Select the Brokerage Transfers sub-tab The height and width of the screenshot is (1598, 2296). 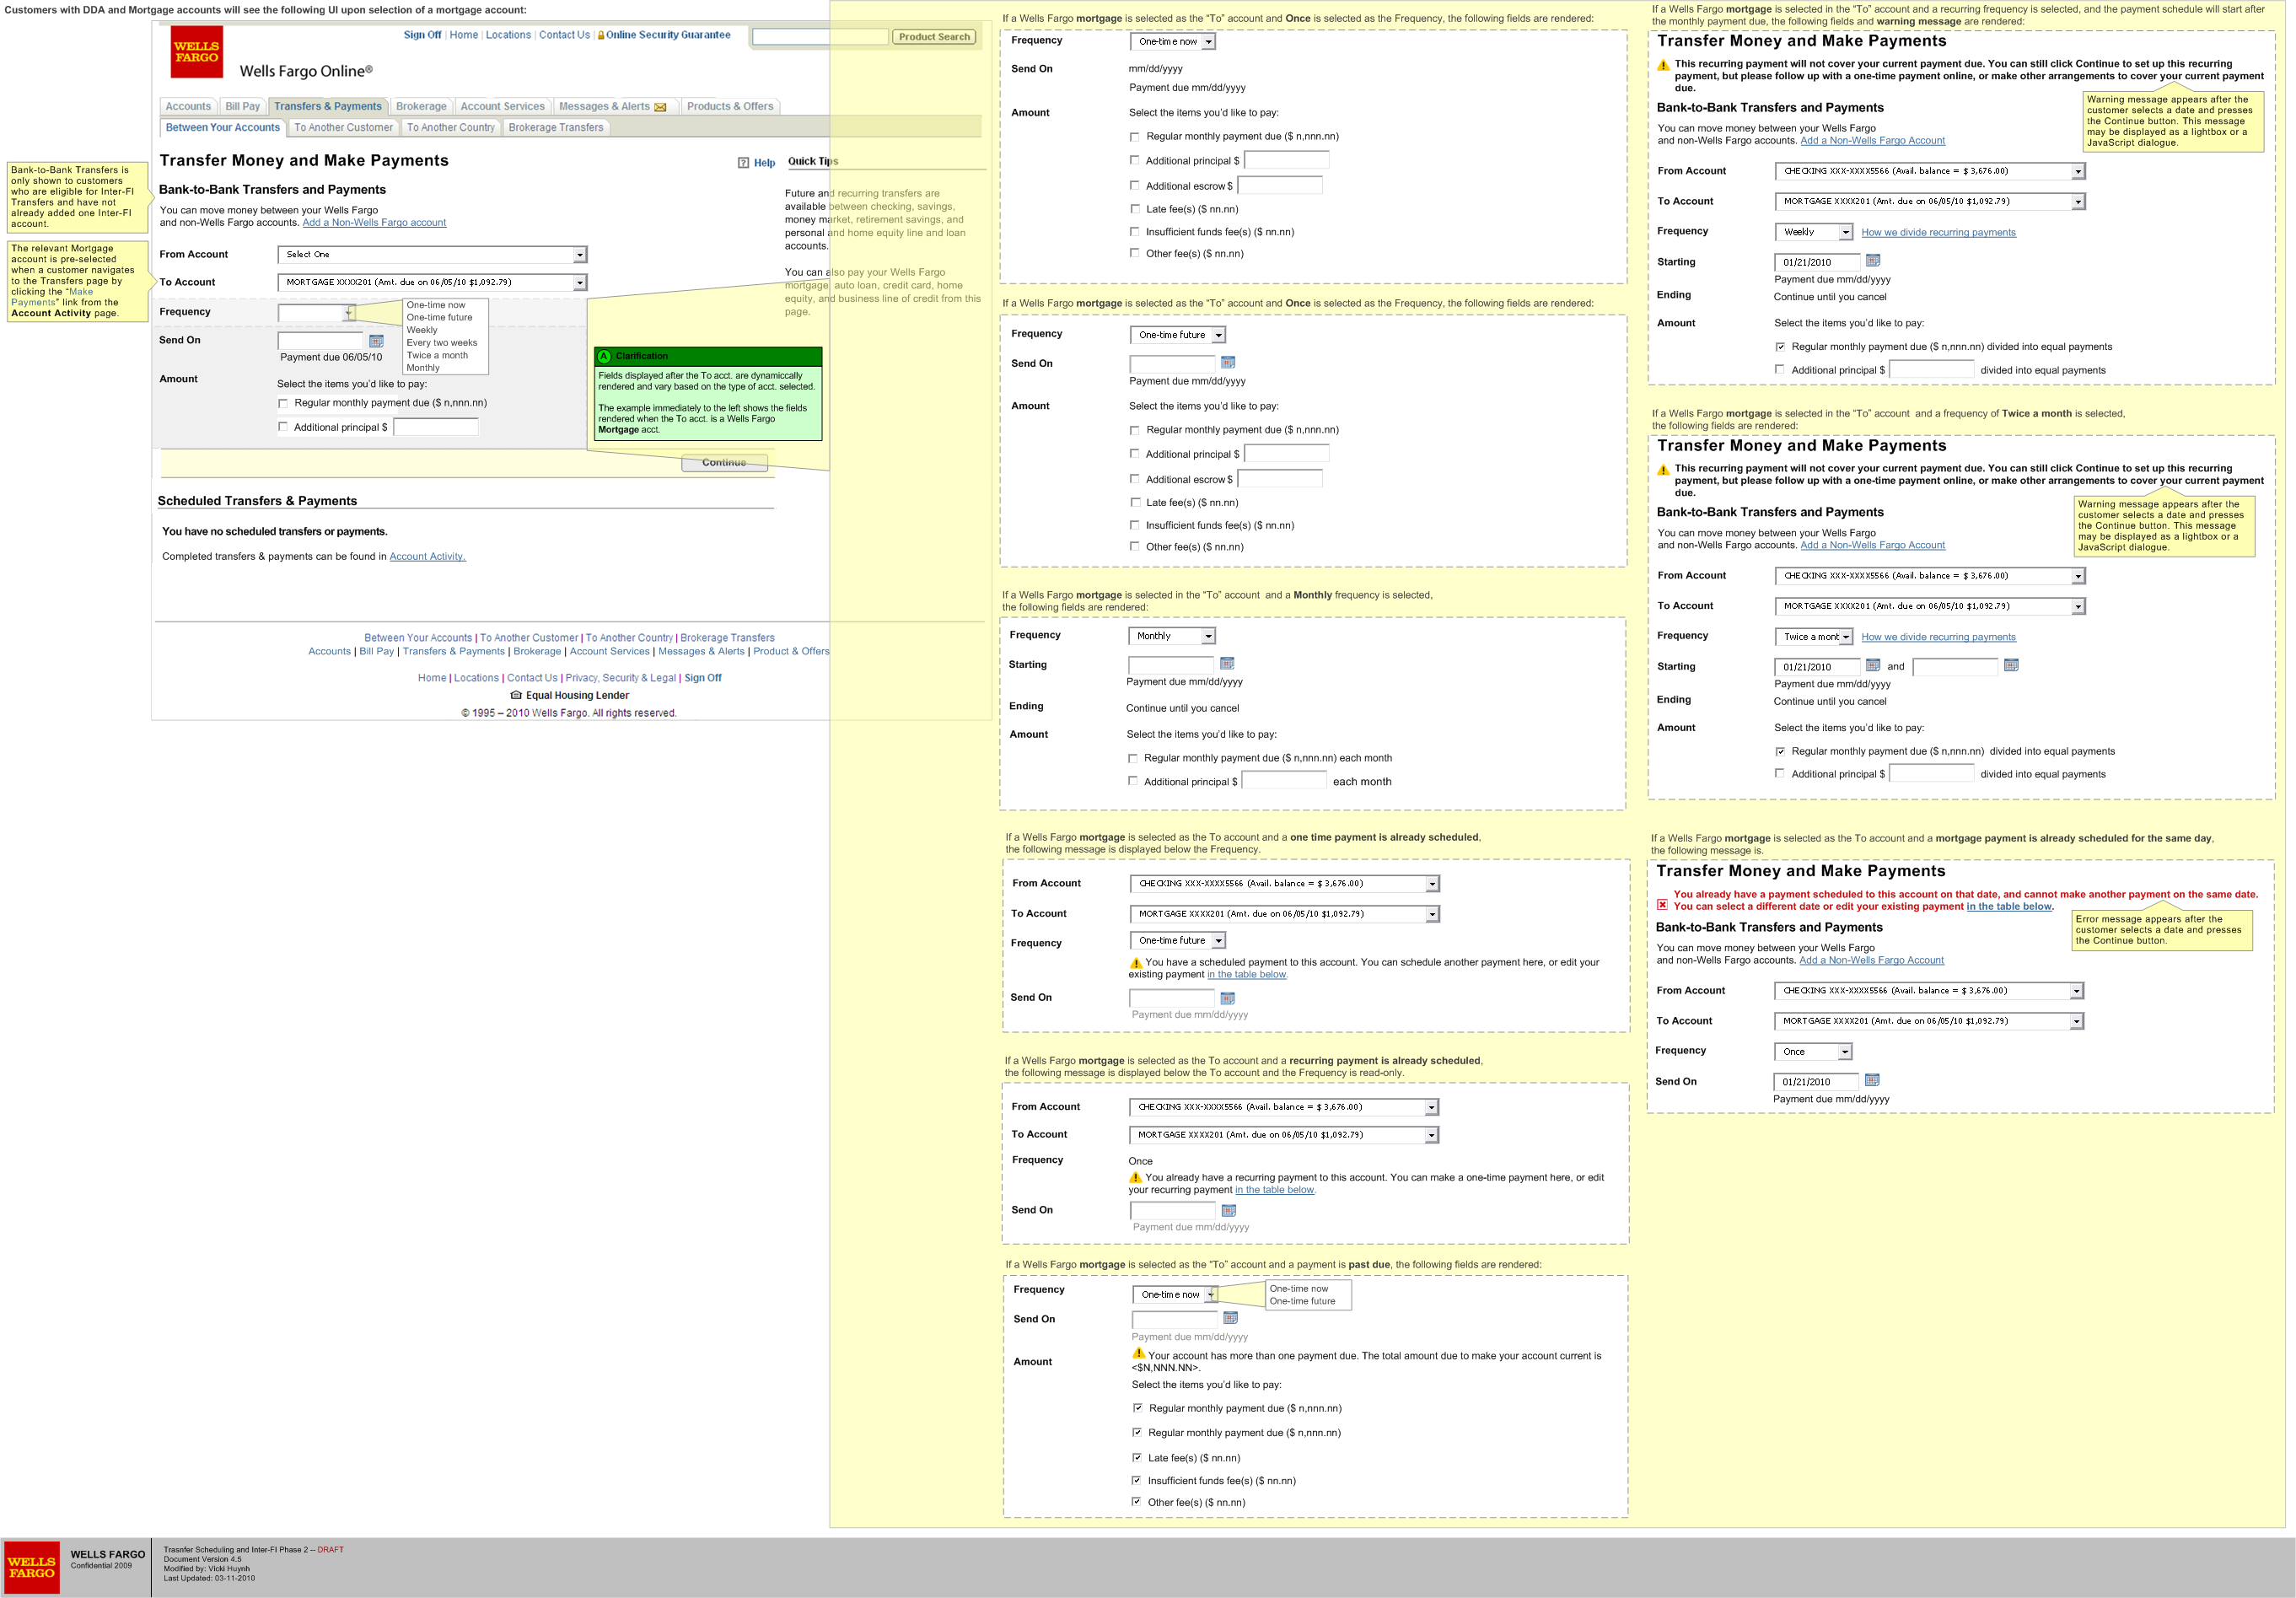(x=555, y=127)
